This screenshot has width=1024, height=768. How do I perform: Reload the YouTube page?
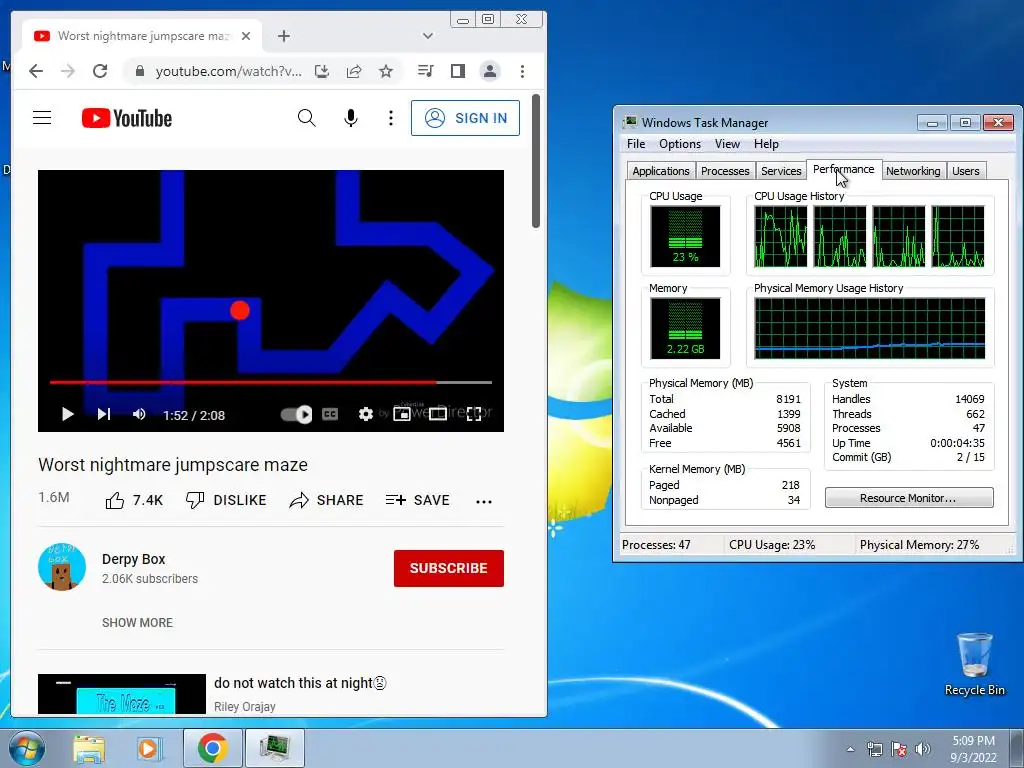100,71
